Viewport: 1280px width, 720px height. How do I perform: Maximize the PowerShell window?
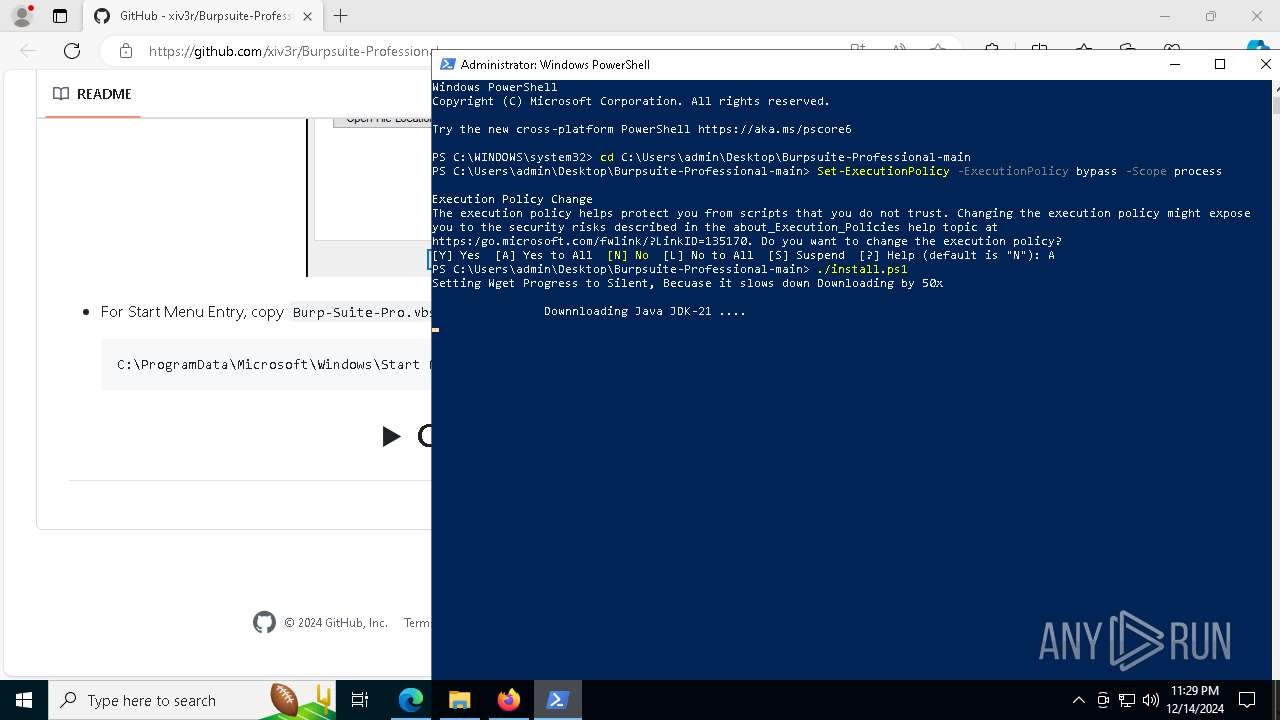pyautogui.click(x=1219, y=64)
